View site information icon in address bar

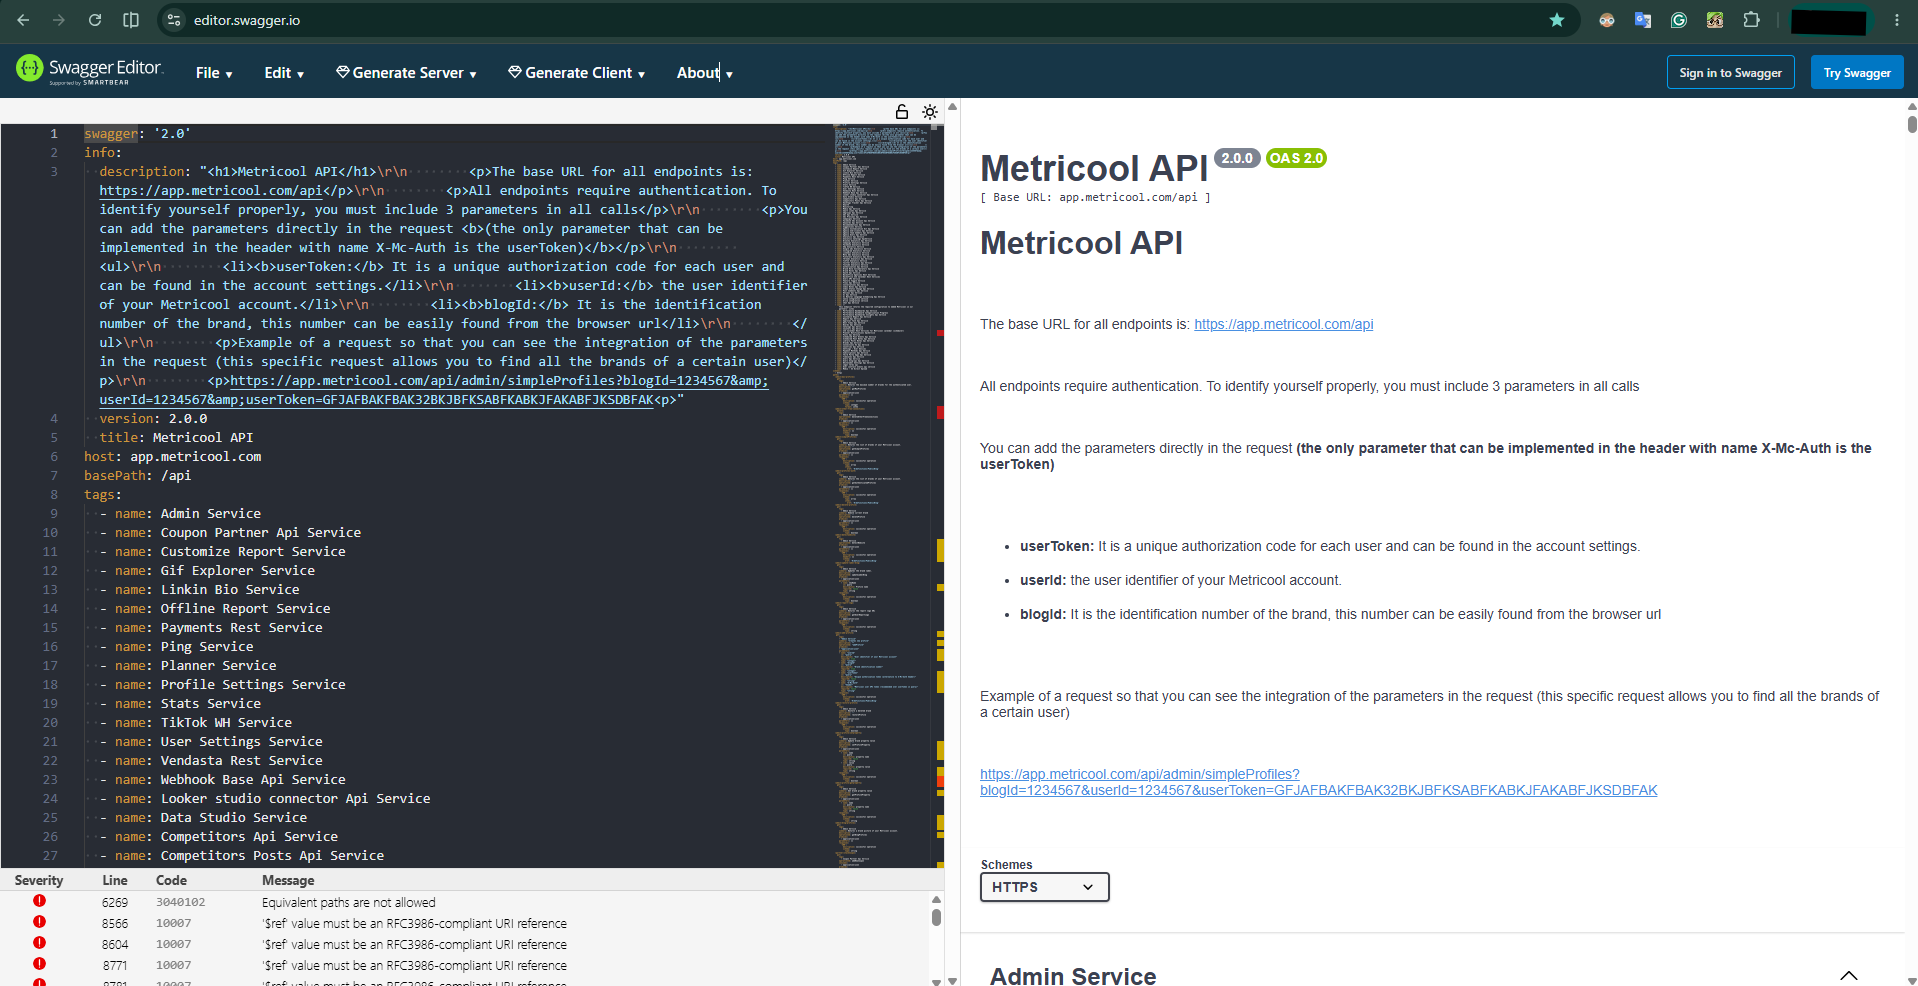(174, 20)
